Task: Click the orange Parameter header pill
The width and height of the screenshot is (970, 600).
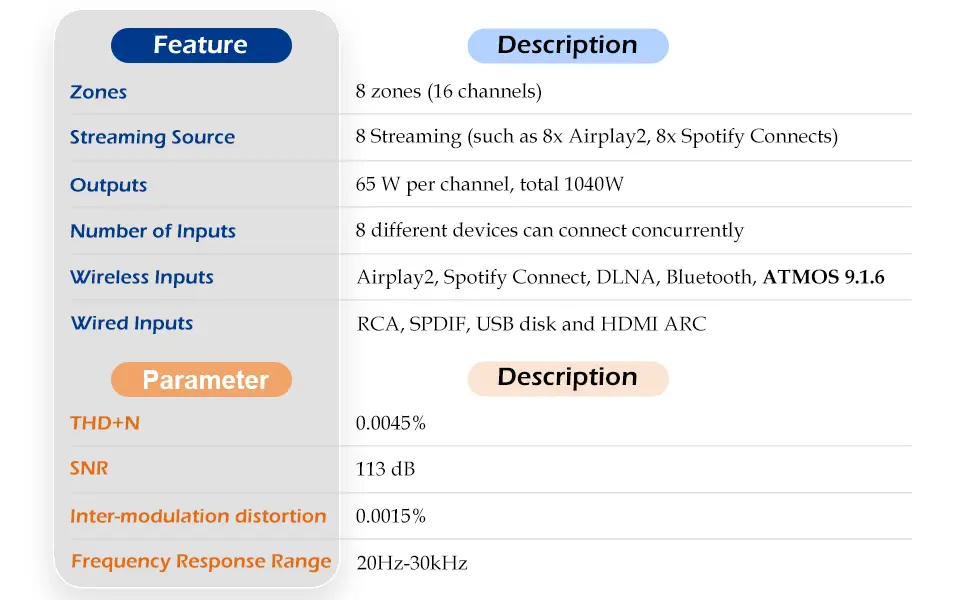Action: (201, 380)
